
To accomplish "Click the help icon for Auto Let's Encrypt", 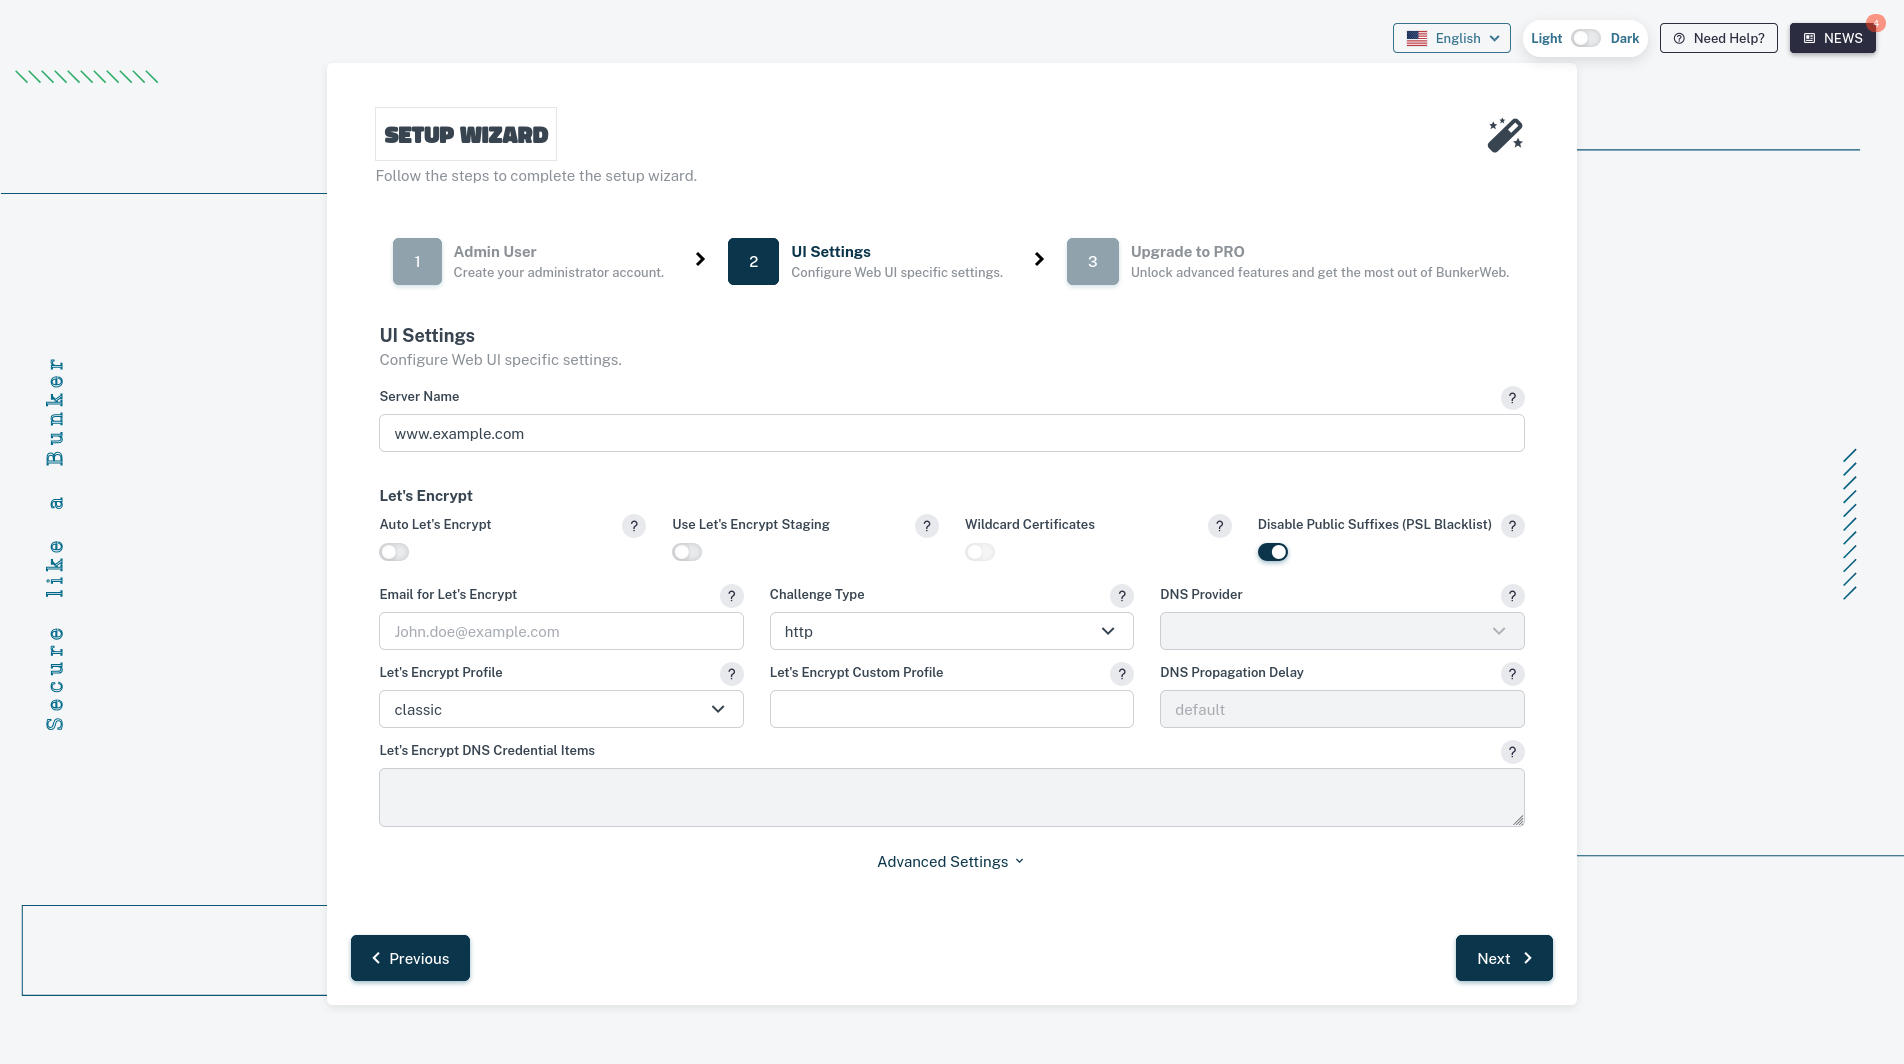I will pos(633,526).
